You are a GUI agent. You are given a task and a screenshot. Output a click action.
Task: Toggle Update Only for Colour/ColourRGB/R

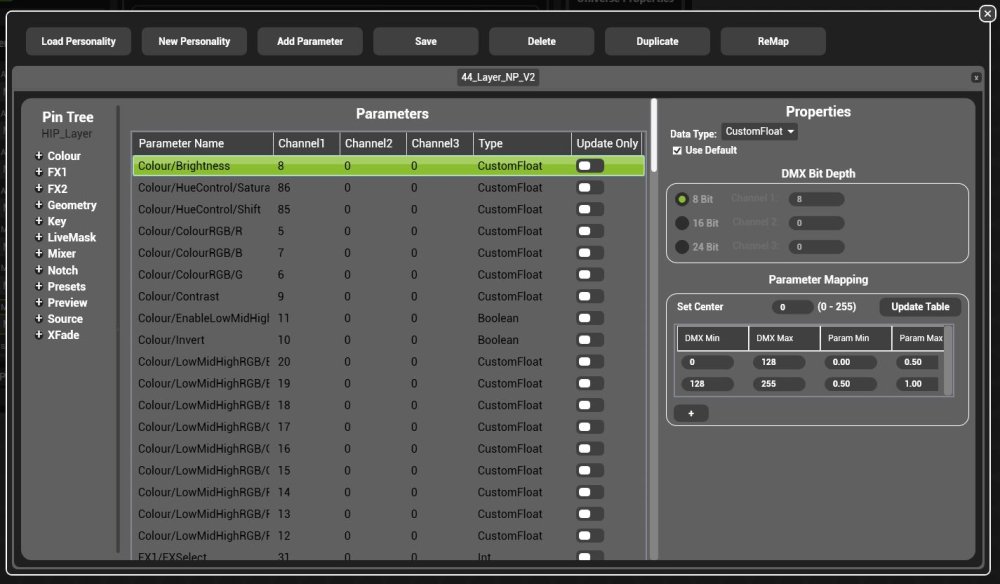tap(590, 231)
